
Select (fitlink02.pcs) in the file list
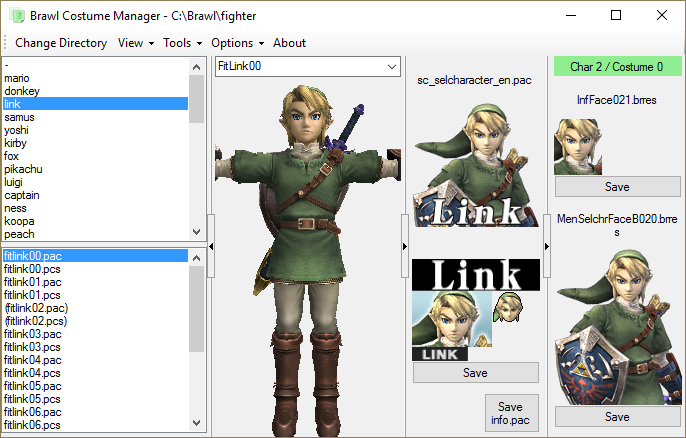click(95, 321)
